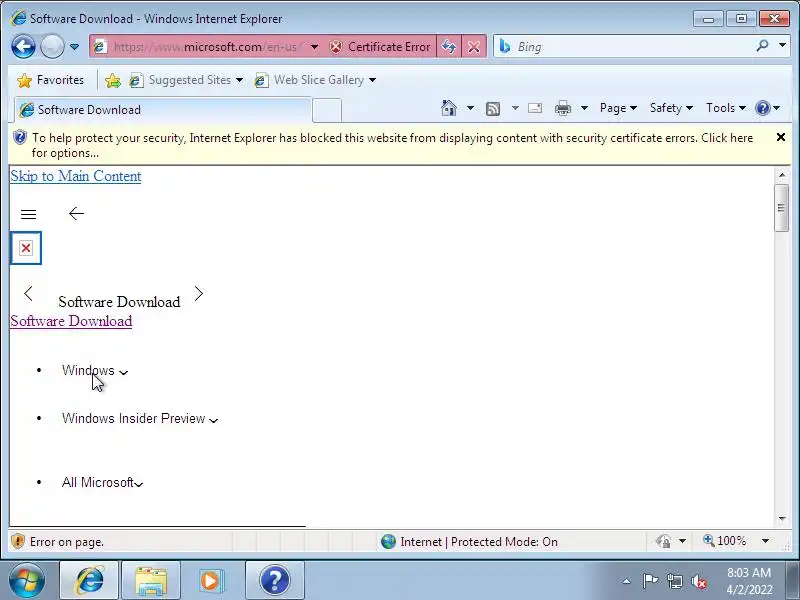Viewport: 800px width, 600px height.
Task: Expand the Windows Insider Preview menu
Action: [140, 419]
